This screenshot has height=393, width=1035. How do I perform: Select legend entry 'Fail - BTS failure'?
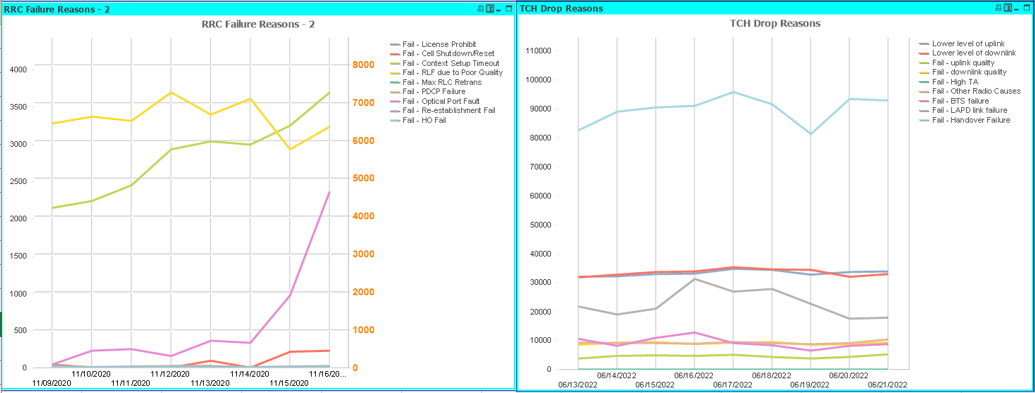pyautogui.click(x=953, y=100)
